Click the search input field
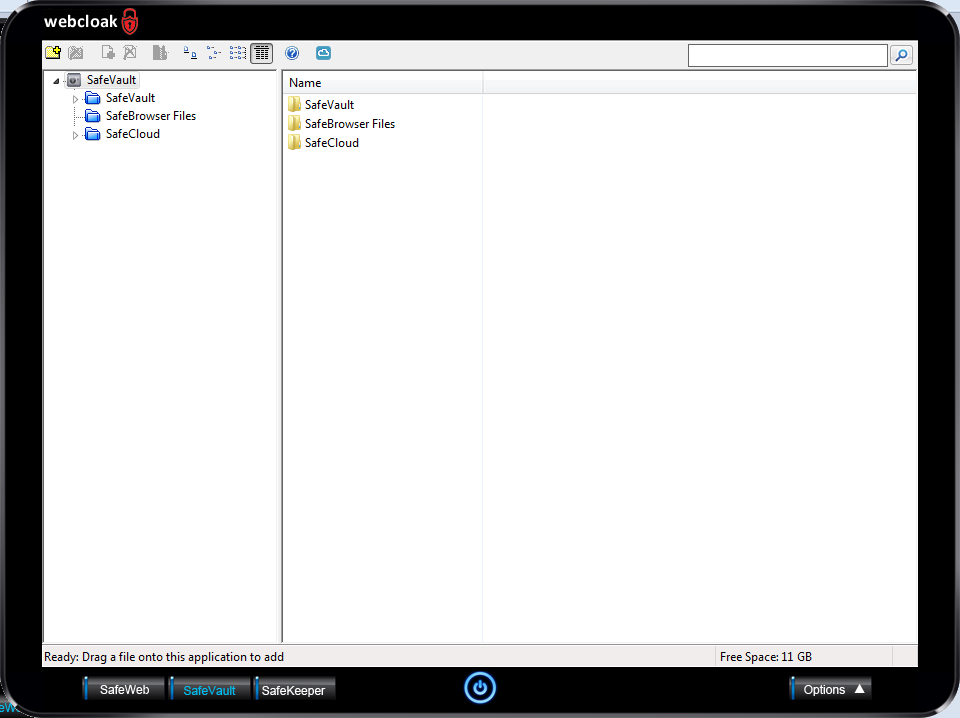This screenshot has width=960, height=718. coord(787,56)
